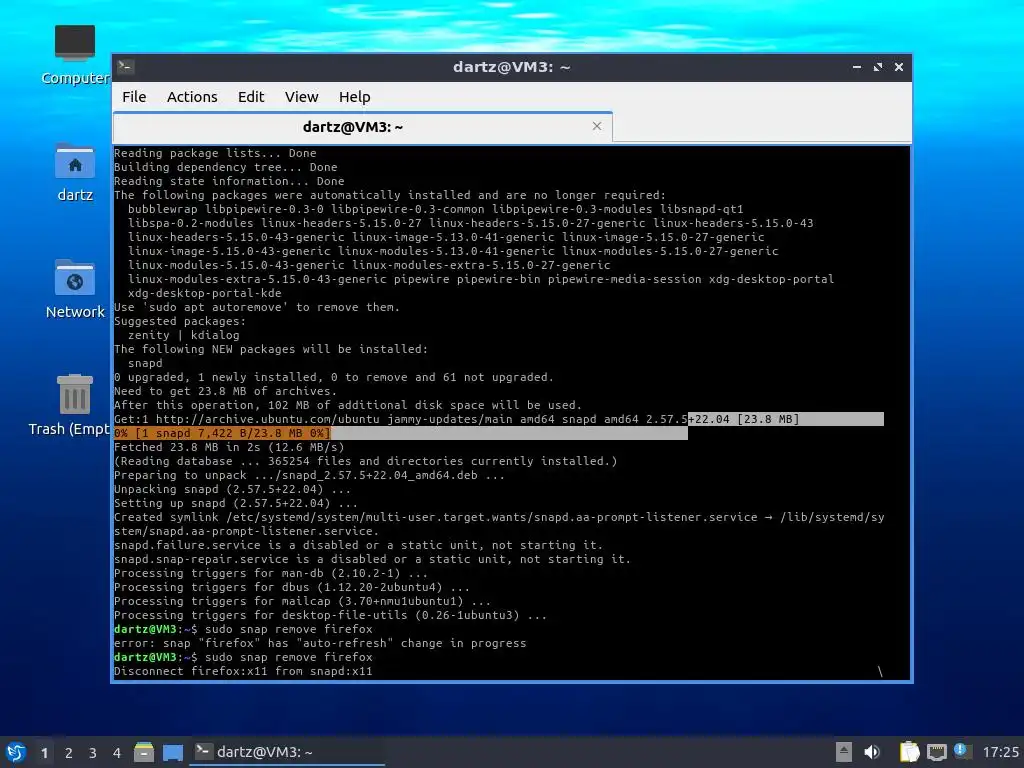Click the show desktop taskbar icon
This screenshot has width=1024, height=768.
click(x=172, y=752)
